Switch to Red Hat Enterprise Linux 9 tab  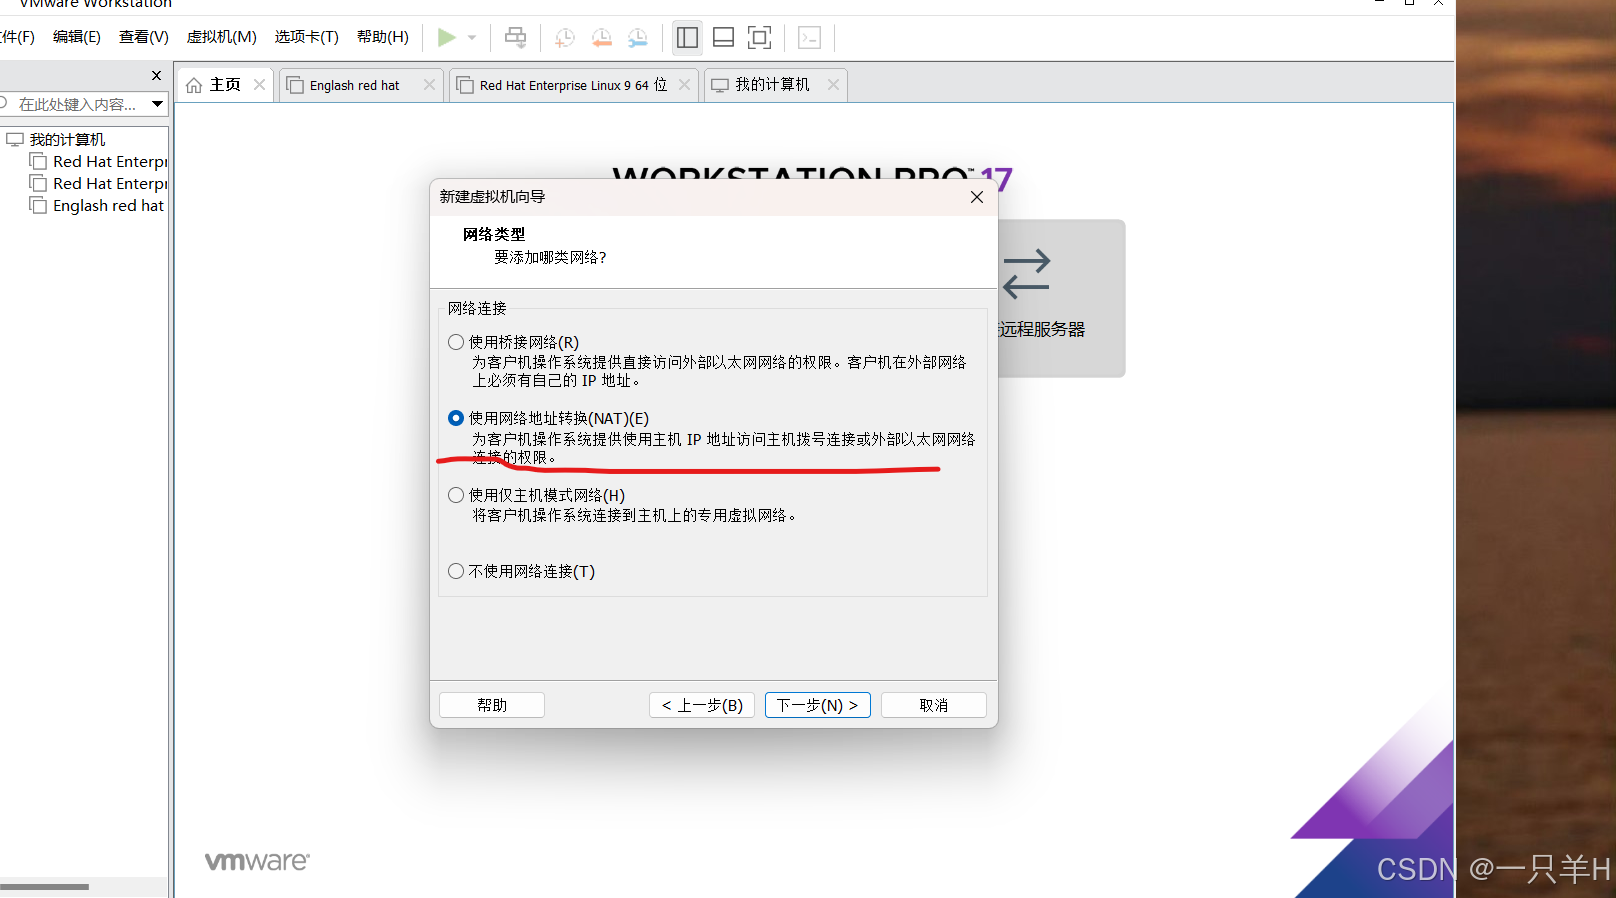572,85
